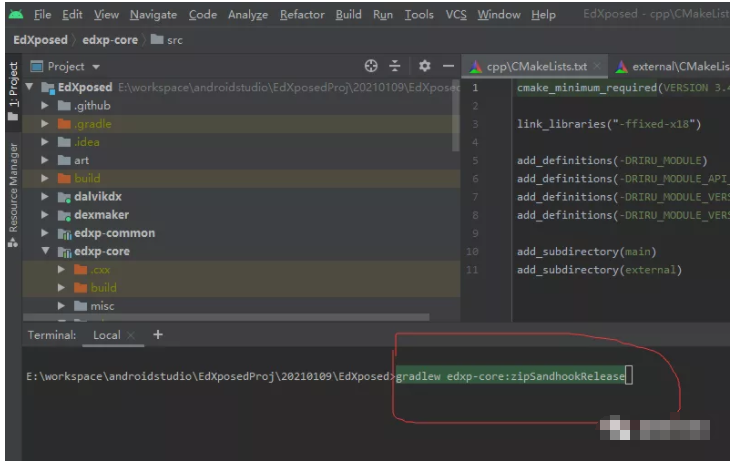736x464 pixels.
Task: Click the edxp-common module icon
Action: [x=64, y=233]
